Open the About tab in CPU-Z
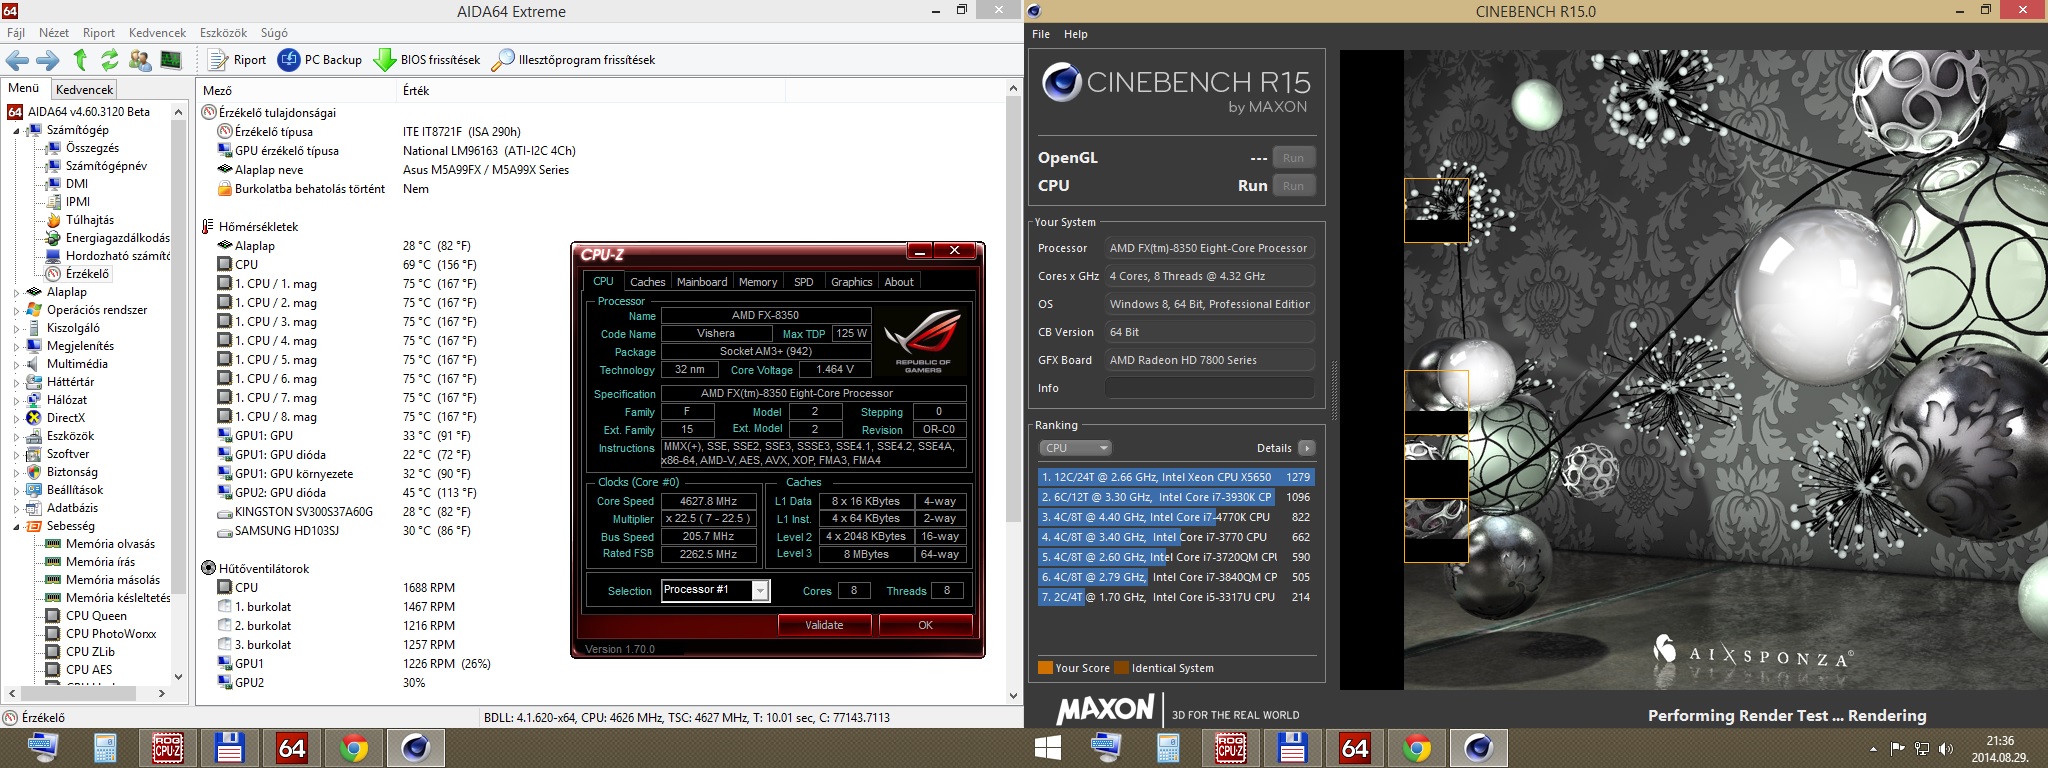Viewport: 2048px width, 768px height. 899,282
